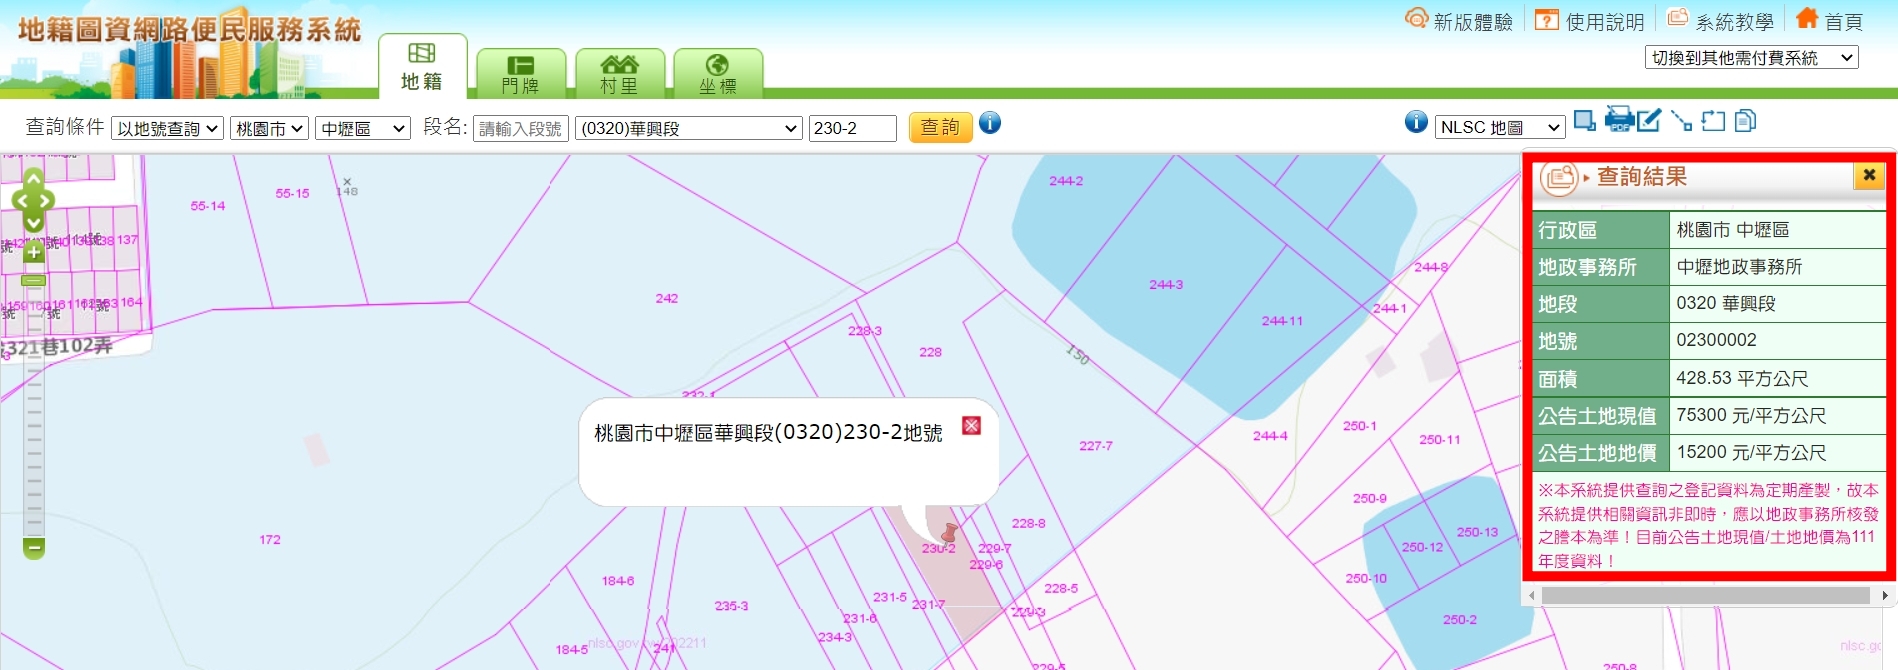The height and width of the screenshot is (670, 1898).
Task: Click the edit/draw pencil icon
Action: click(x=1649, y=121)
